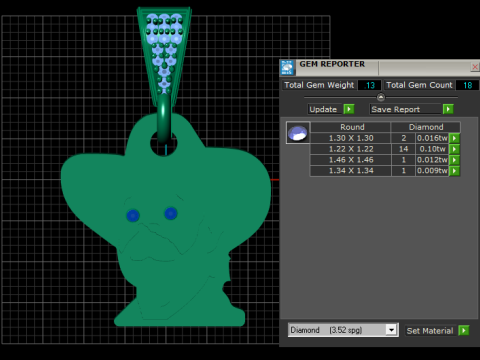
Task: Click the Update label
Action: [x=323, y=109]
